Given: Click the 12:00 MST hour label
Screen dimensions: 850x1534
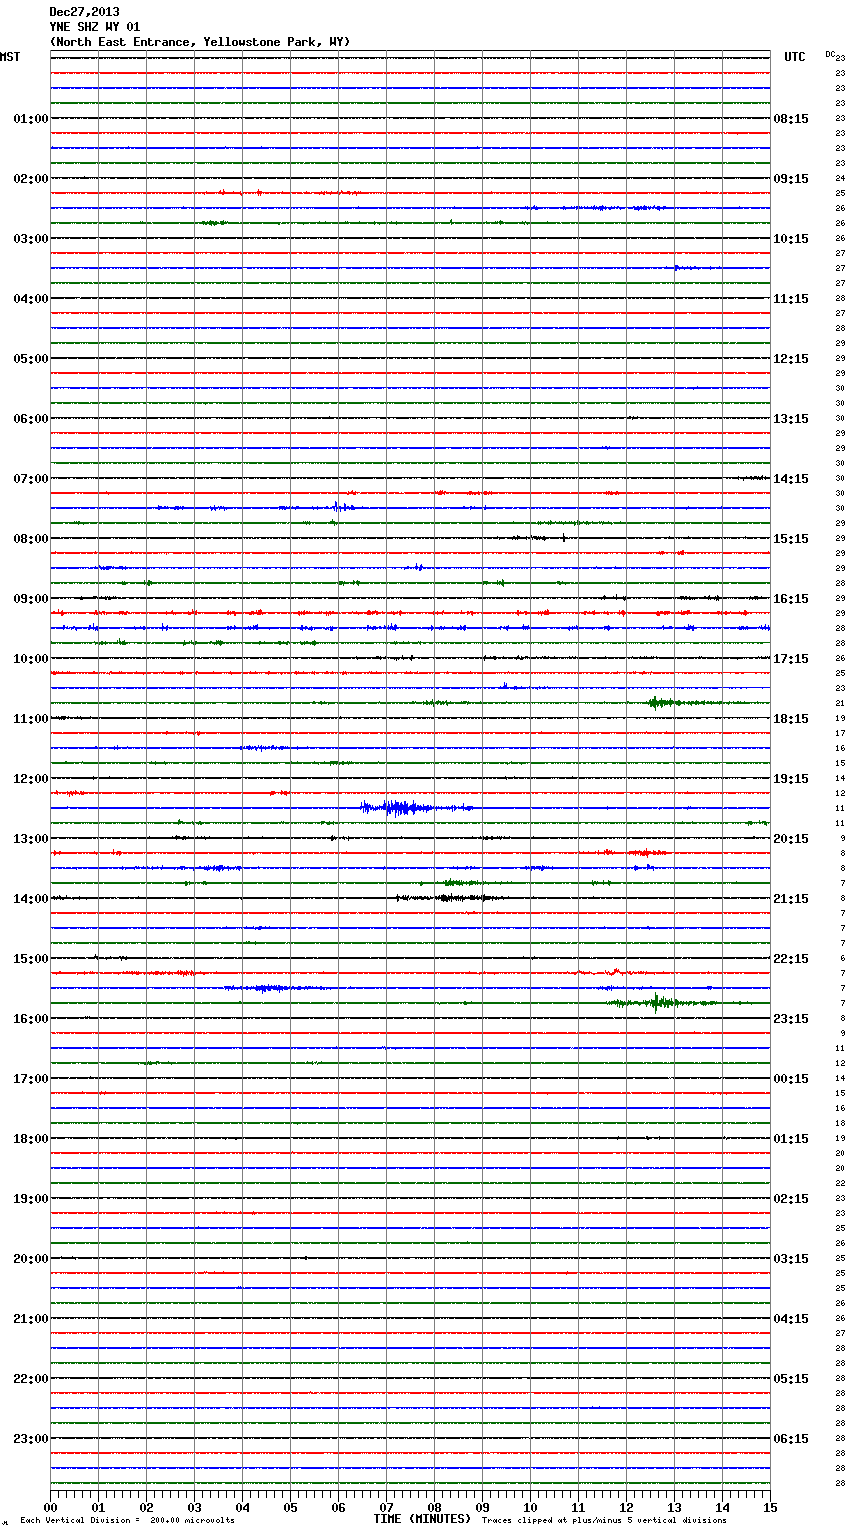Looking at the screenshot, I should coord(31,779).
